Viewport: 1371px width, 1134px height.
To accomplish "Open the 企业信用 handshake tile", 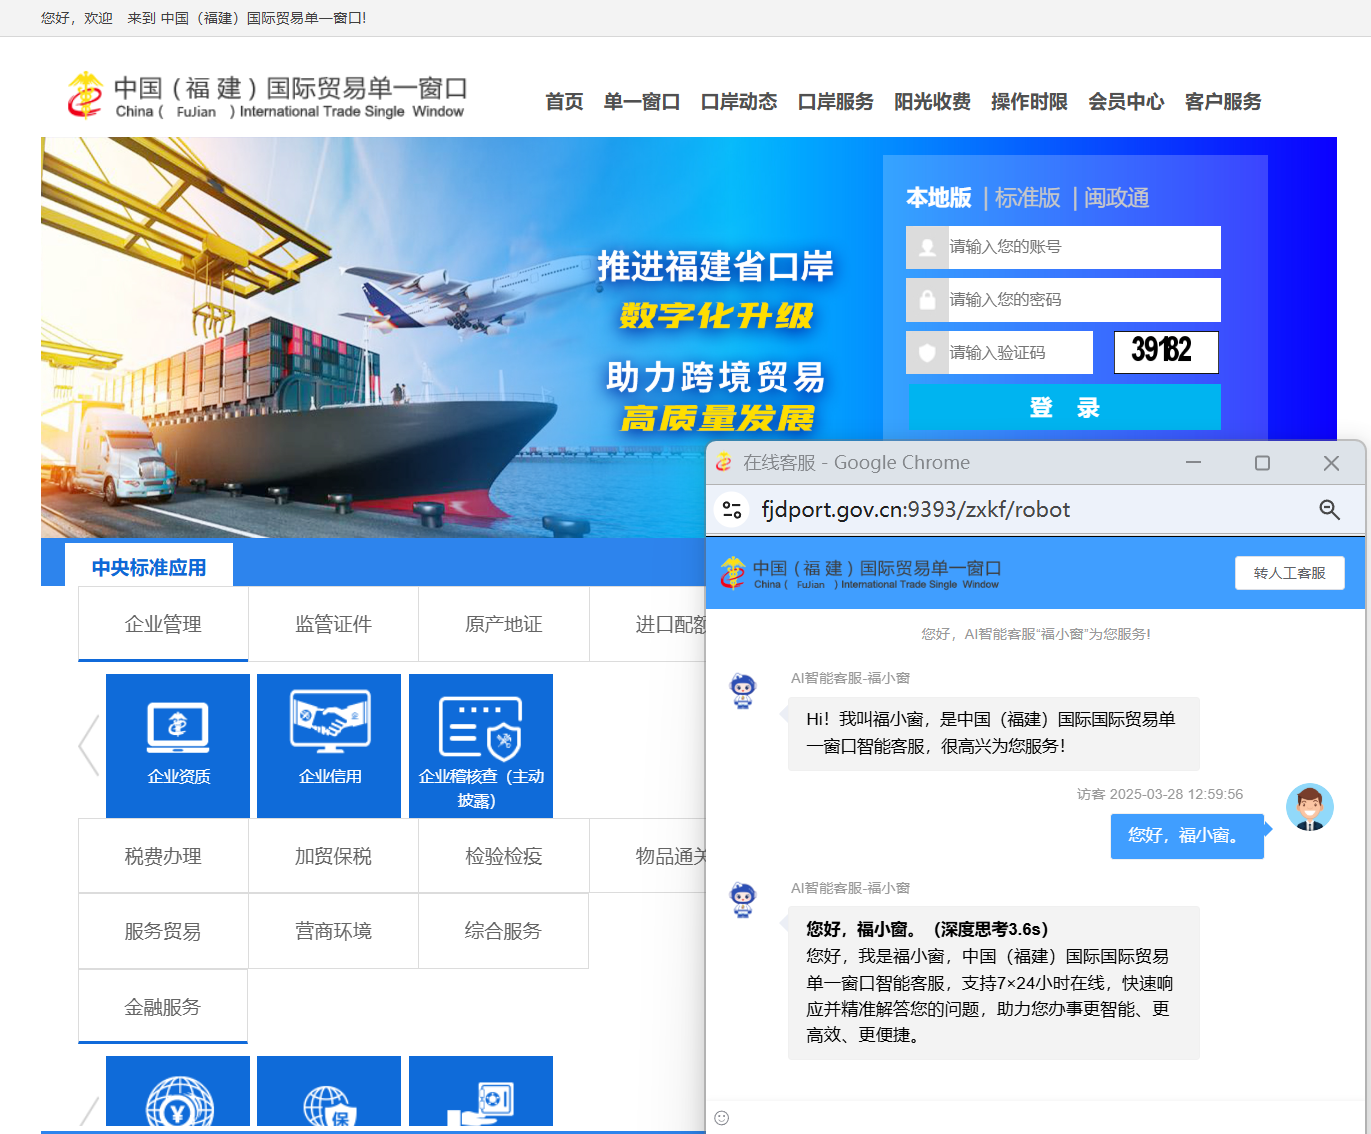I will (x=329, y=745).
